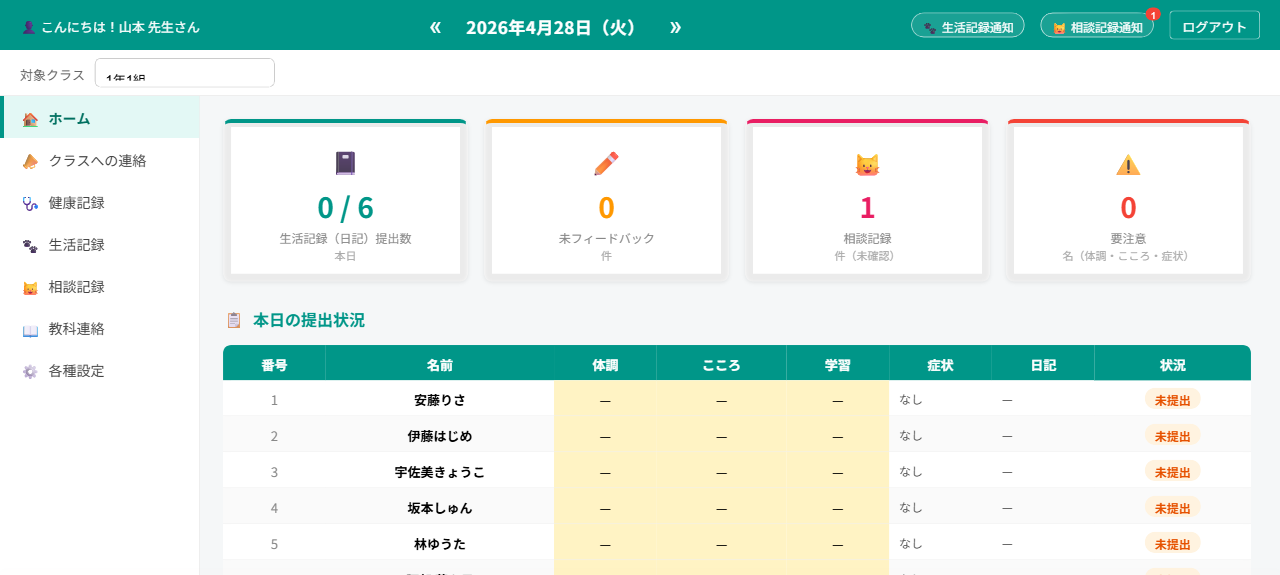The width and height of the screenshot is (1280, 575).
Task: Open the 相談記録 unconfirmed count card
Action: [x=867, y=200]
